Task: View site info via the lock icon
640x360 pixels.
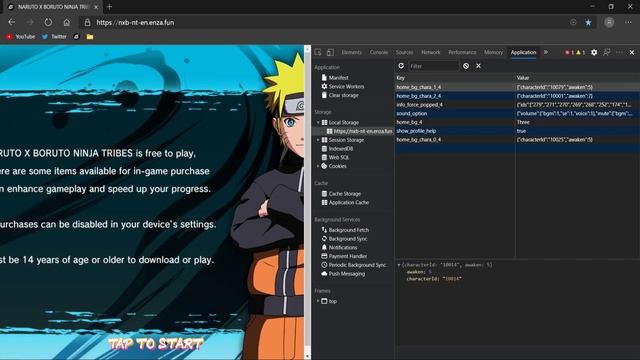Action: (87, 22)
